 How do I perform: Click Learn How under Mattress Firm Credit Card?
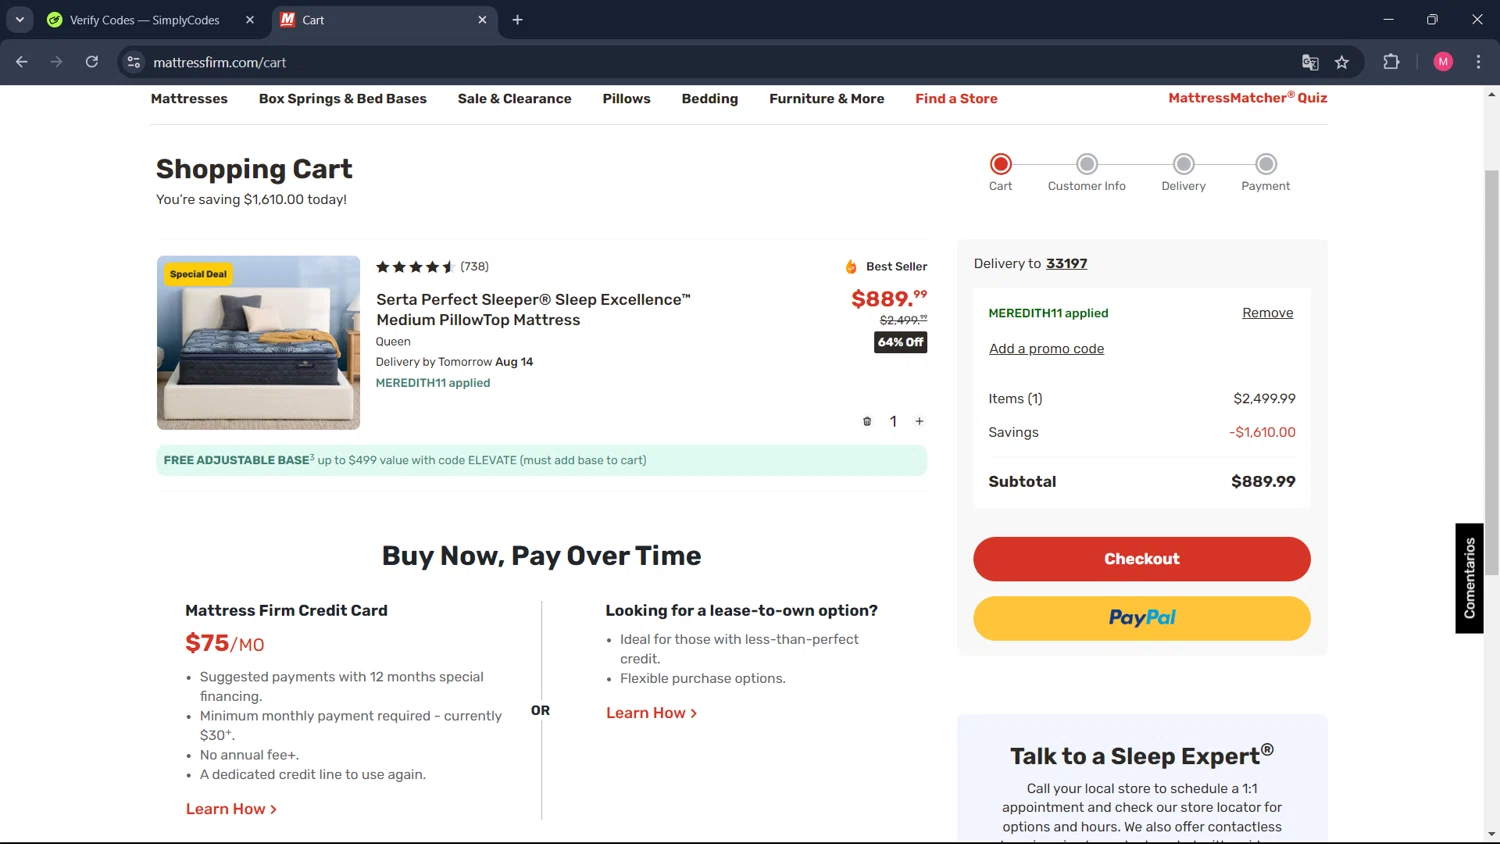point(231,809)
